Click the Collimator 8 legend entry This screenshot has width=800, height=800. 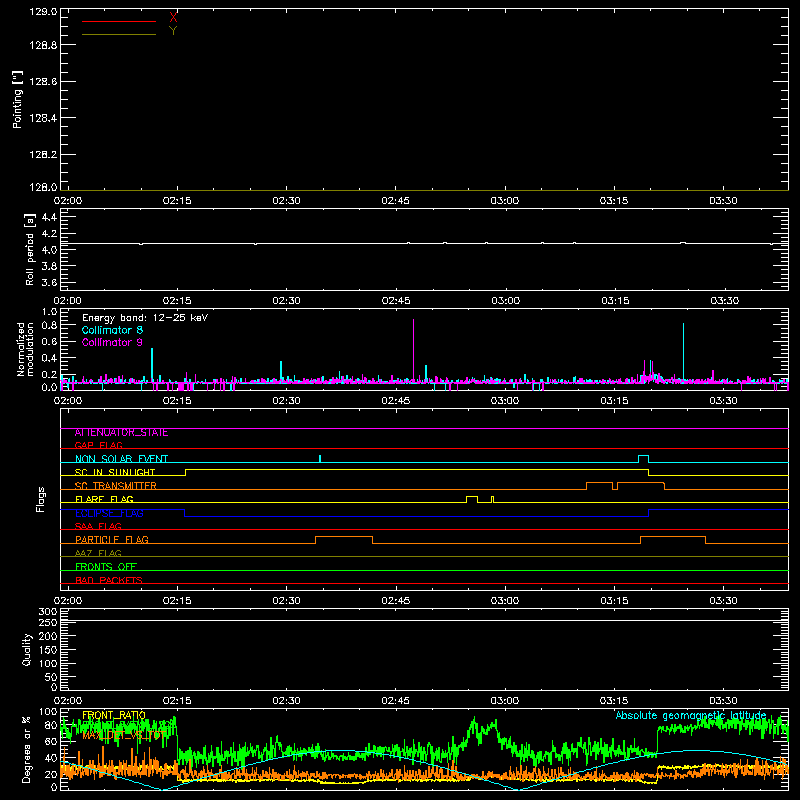[112, 330]
